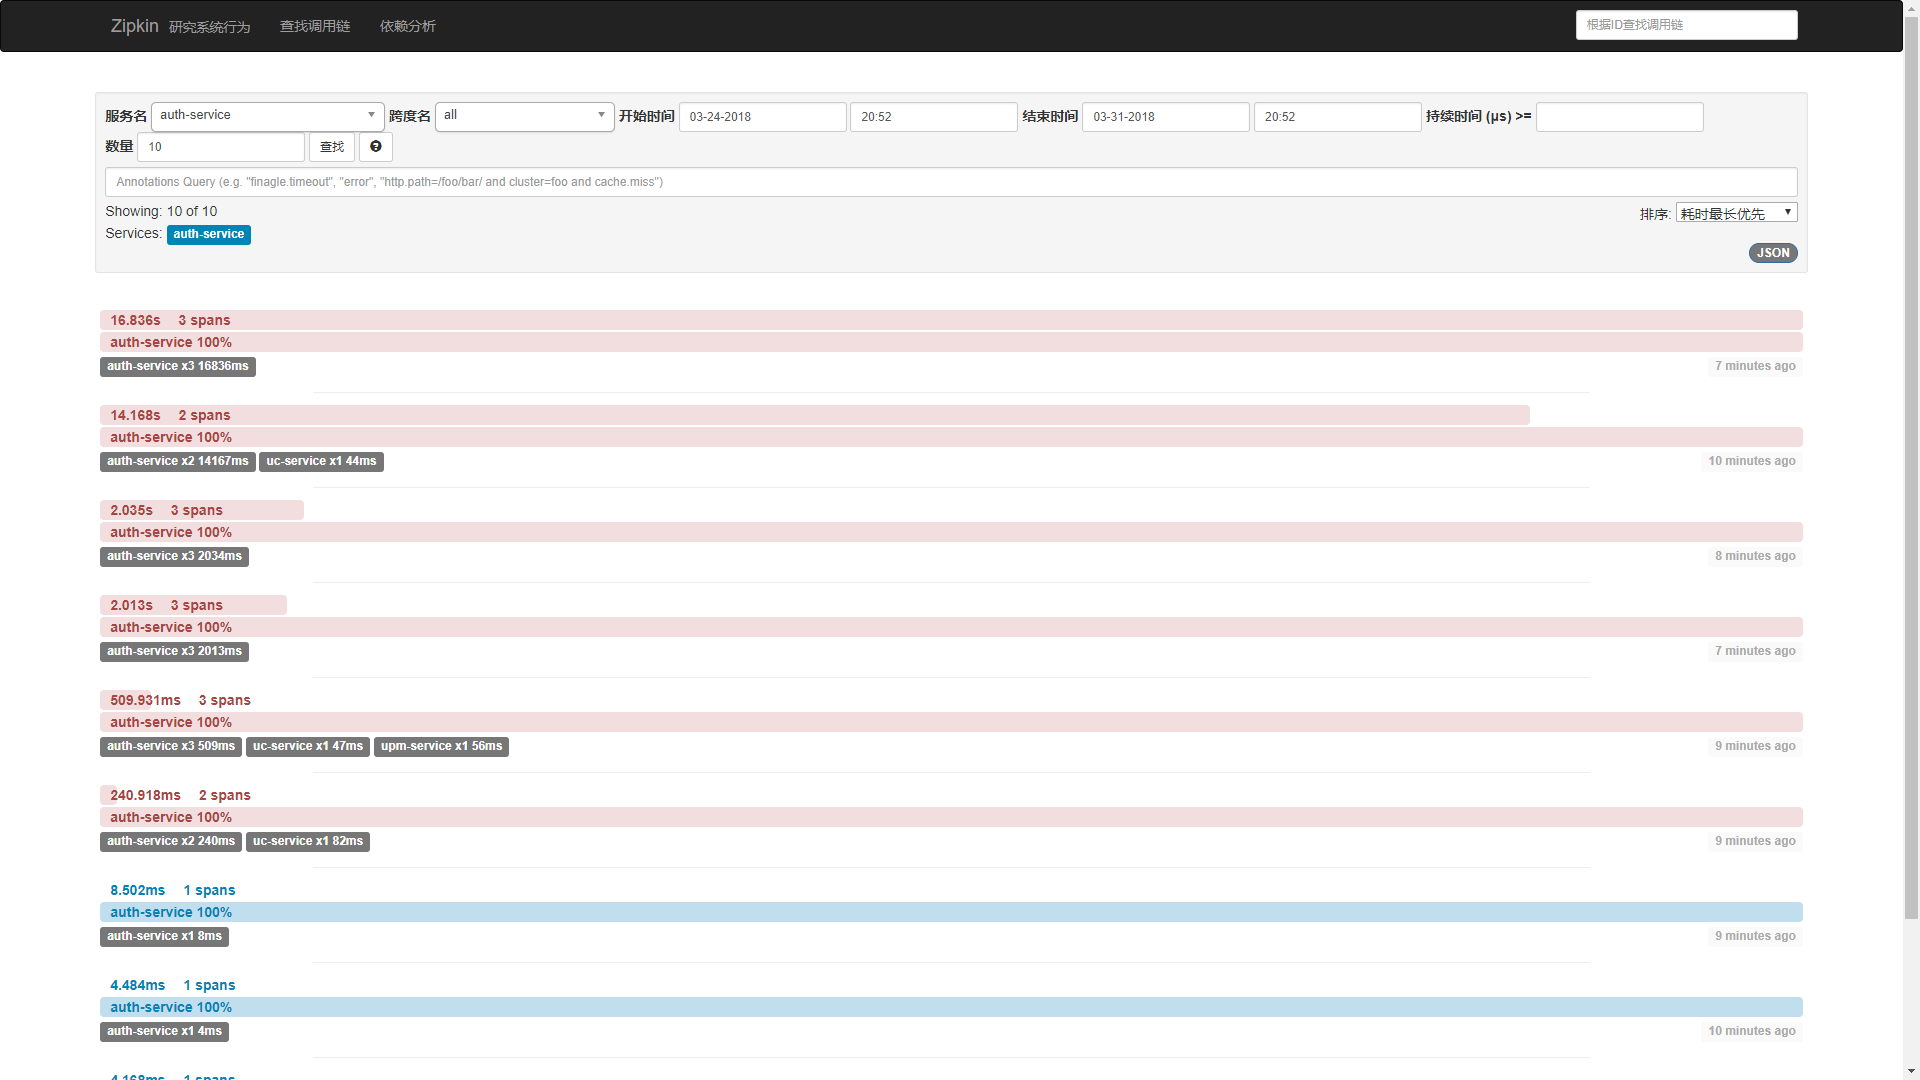This screenshot has height=1080, width=1920.
Task: Open the service name dropdown
Action: pos(267,116)
